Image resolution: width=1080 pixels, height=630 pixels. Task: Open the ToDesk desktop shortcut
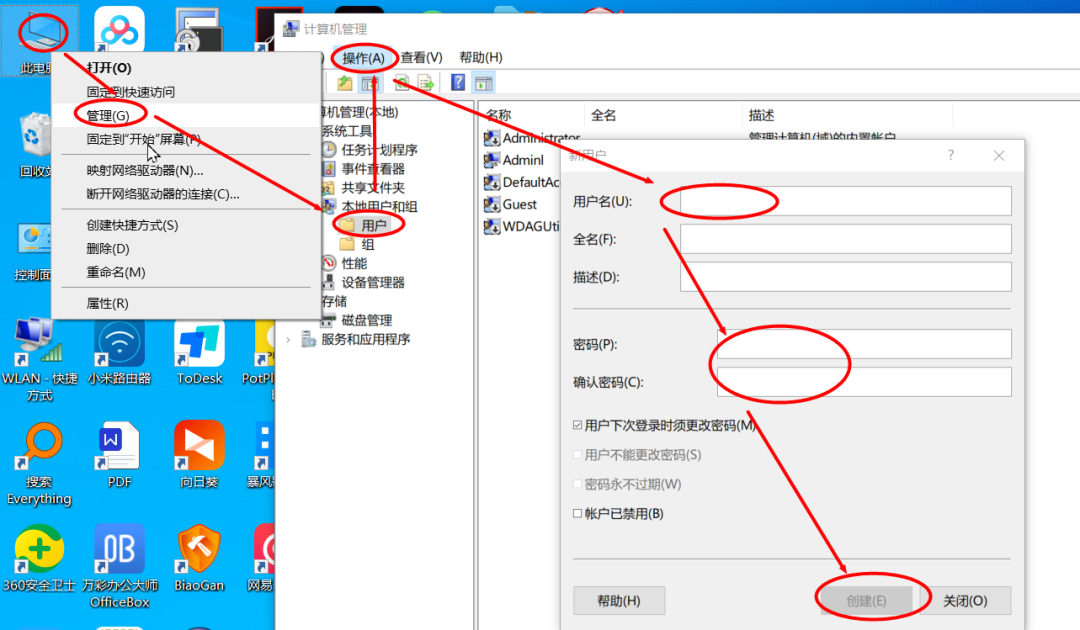[x=199, y=346]
